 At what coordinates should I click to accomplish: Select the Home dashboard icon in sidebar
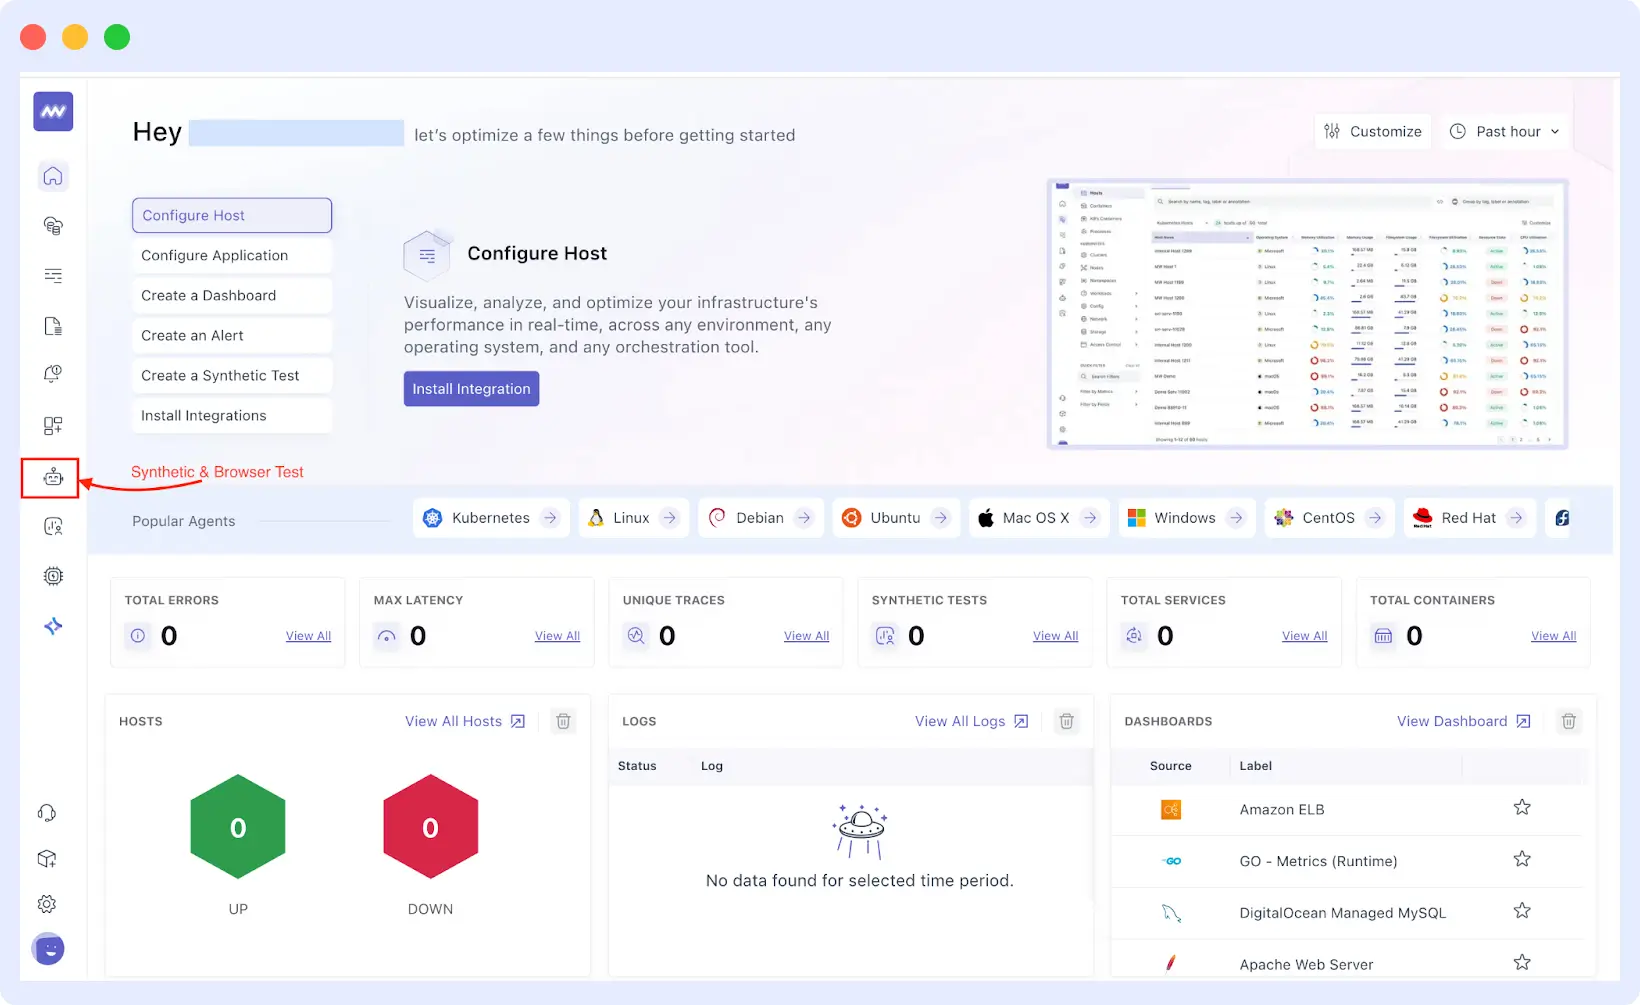[x=52, y=176]
